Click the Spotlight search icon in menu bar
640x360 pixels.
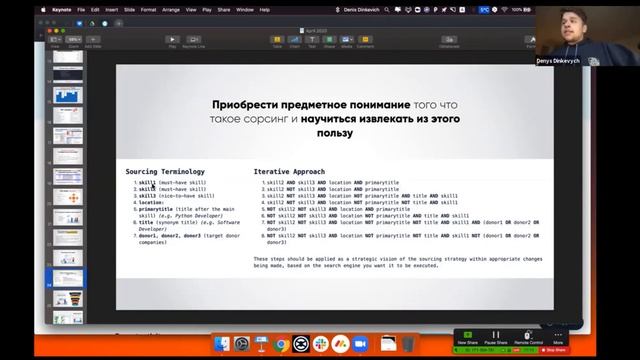(x=387, y=10)
